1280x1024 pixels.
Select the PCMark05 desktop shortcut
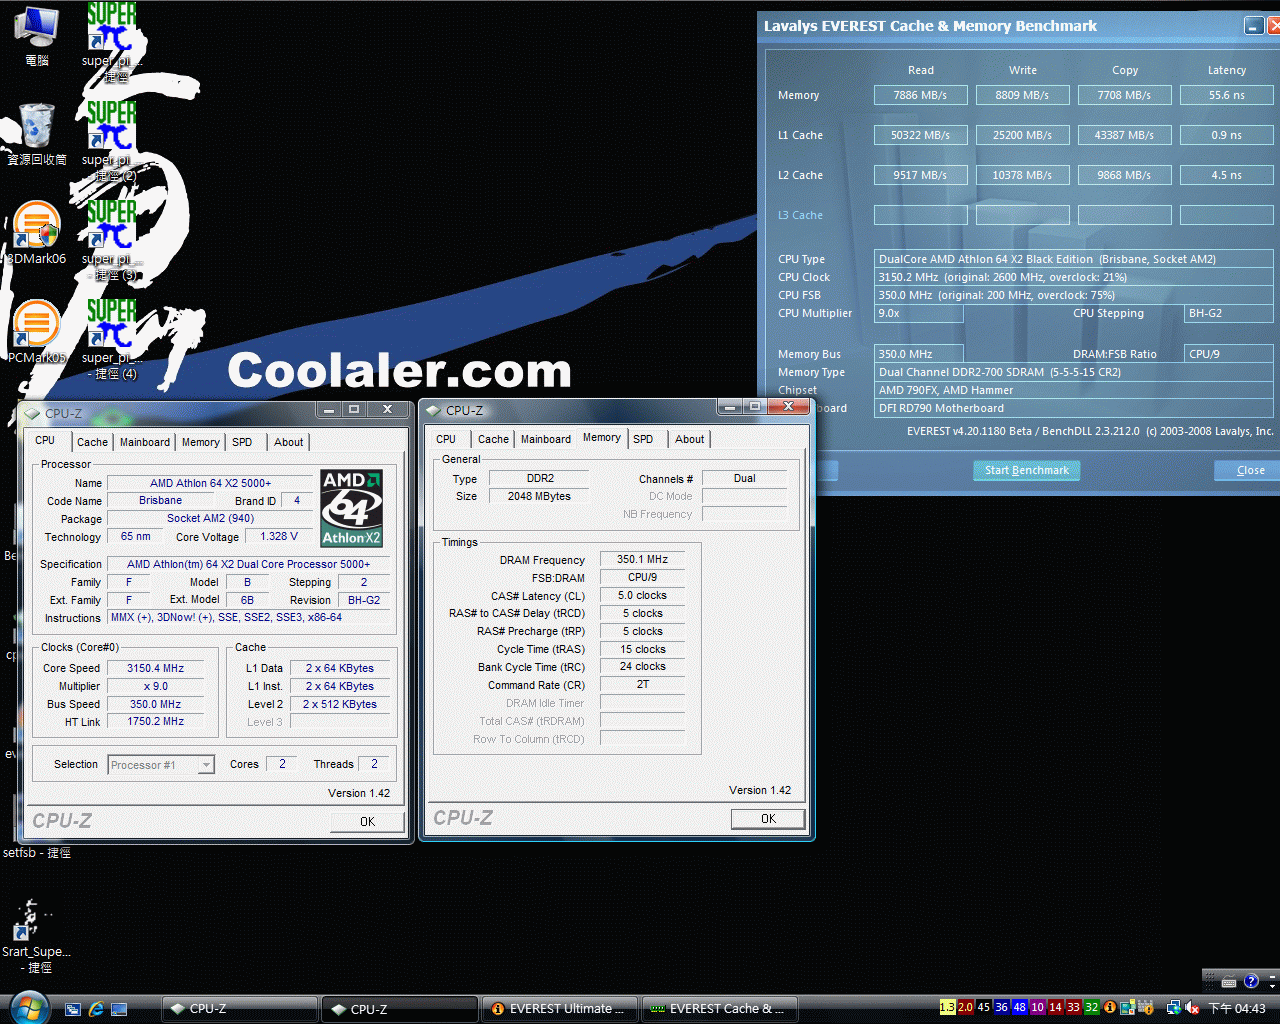(x=37, y=331)
